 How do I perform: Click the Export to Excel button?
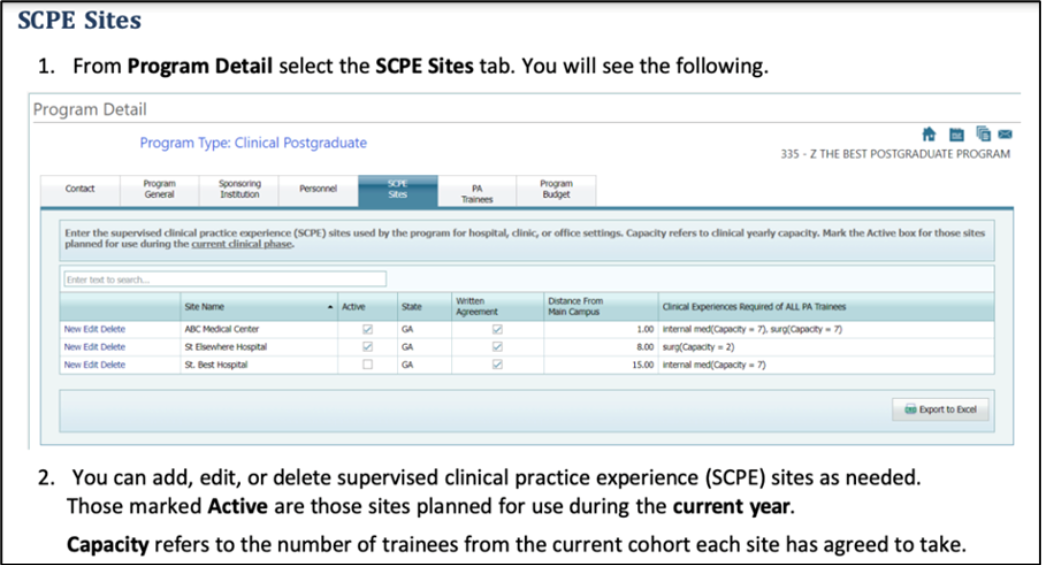click(x=940, y=410)
